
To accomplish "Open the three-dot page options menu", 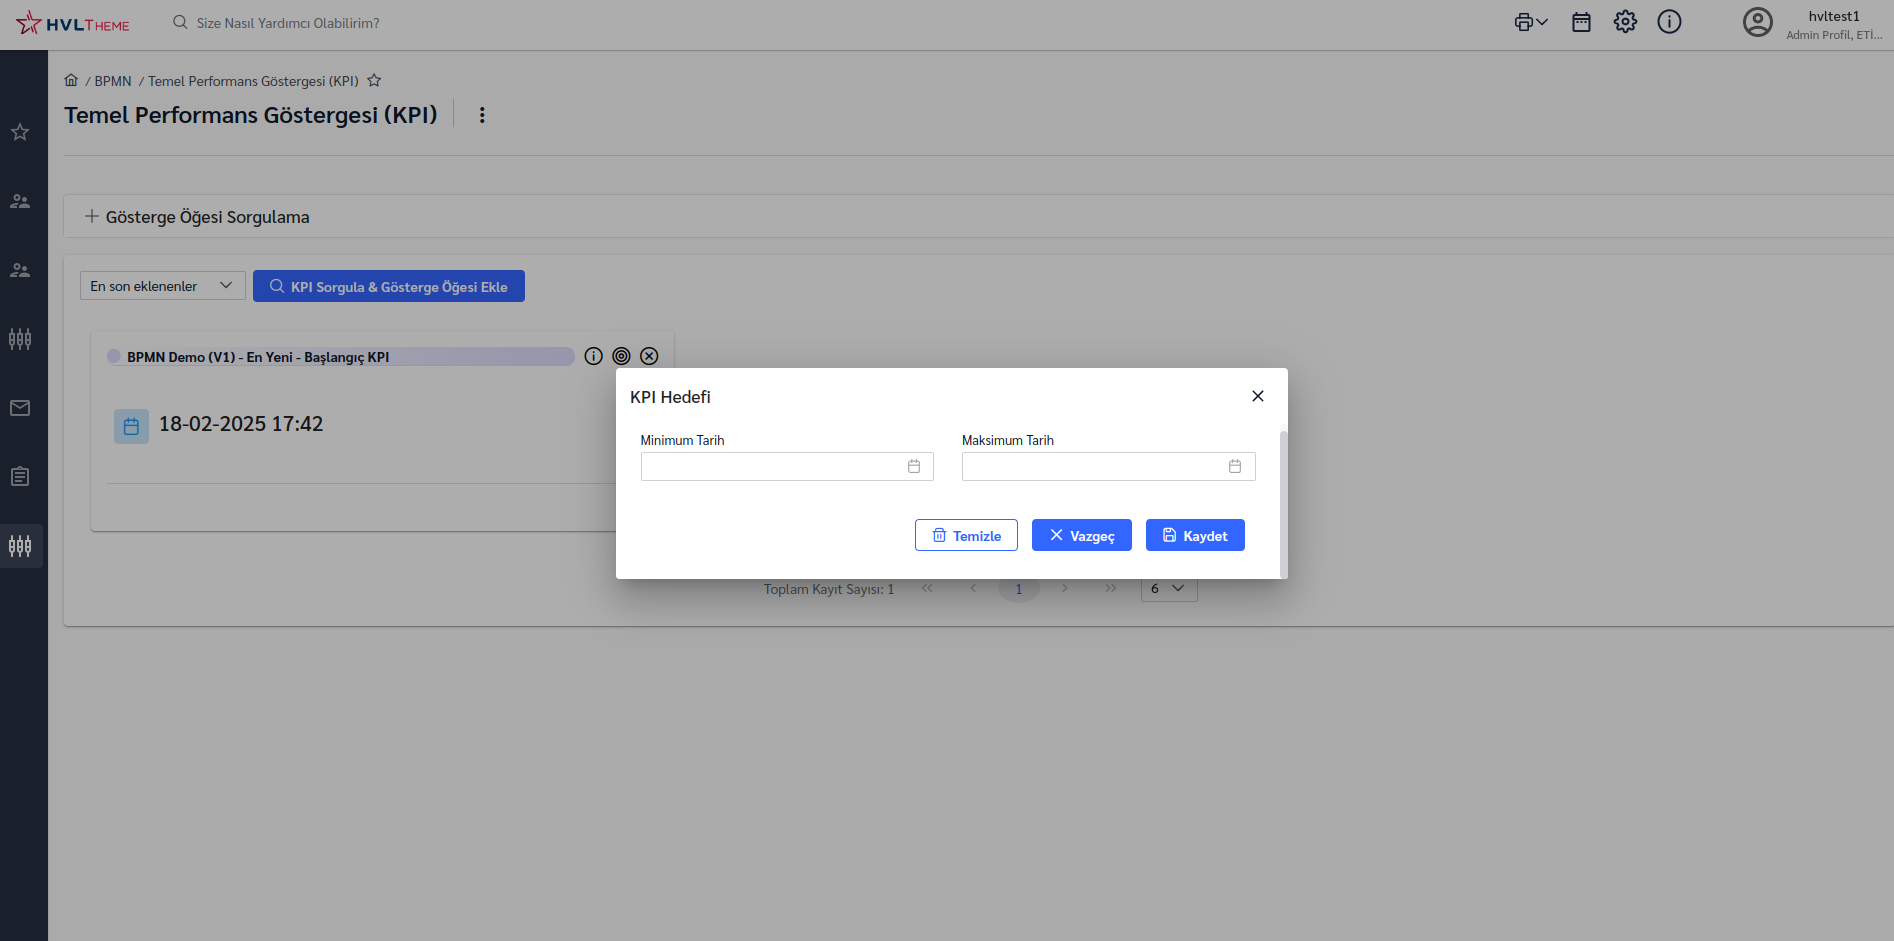I will [x=482, y=115].
